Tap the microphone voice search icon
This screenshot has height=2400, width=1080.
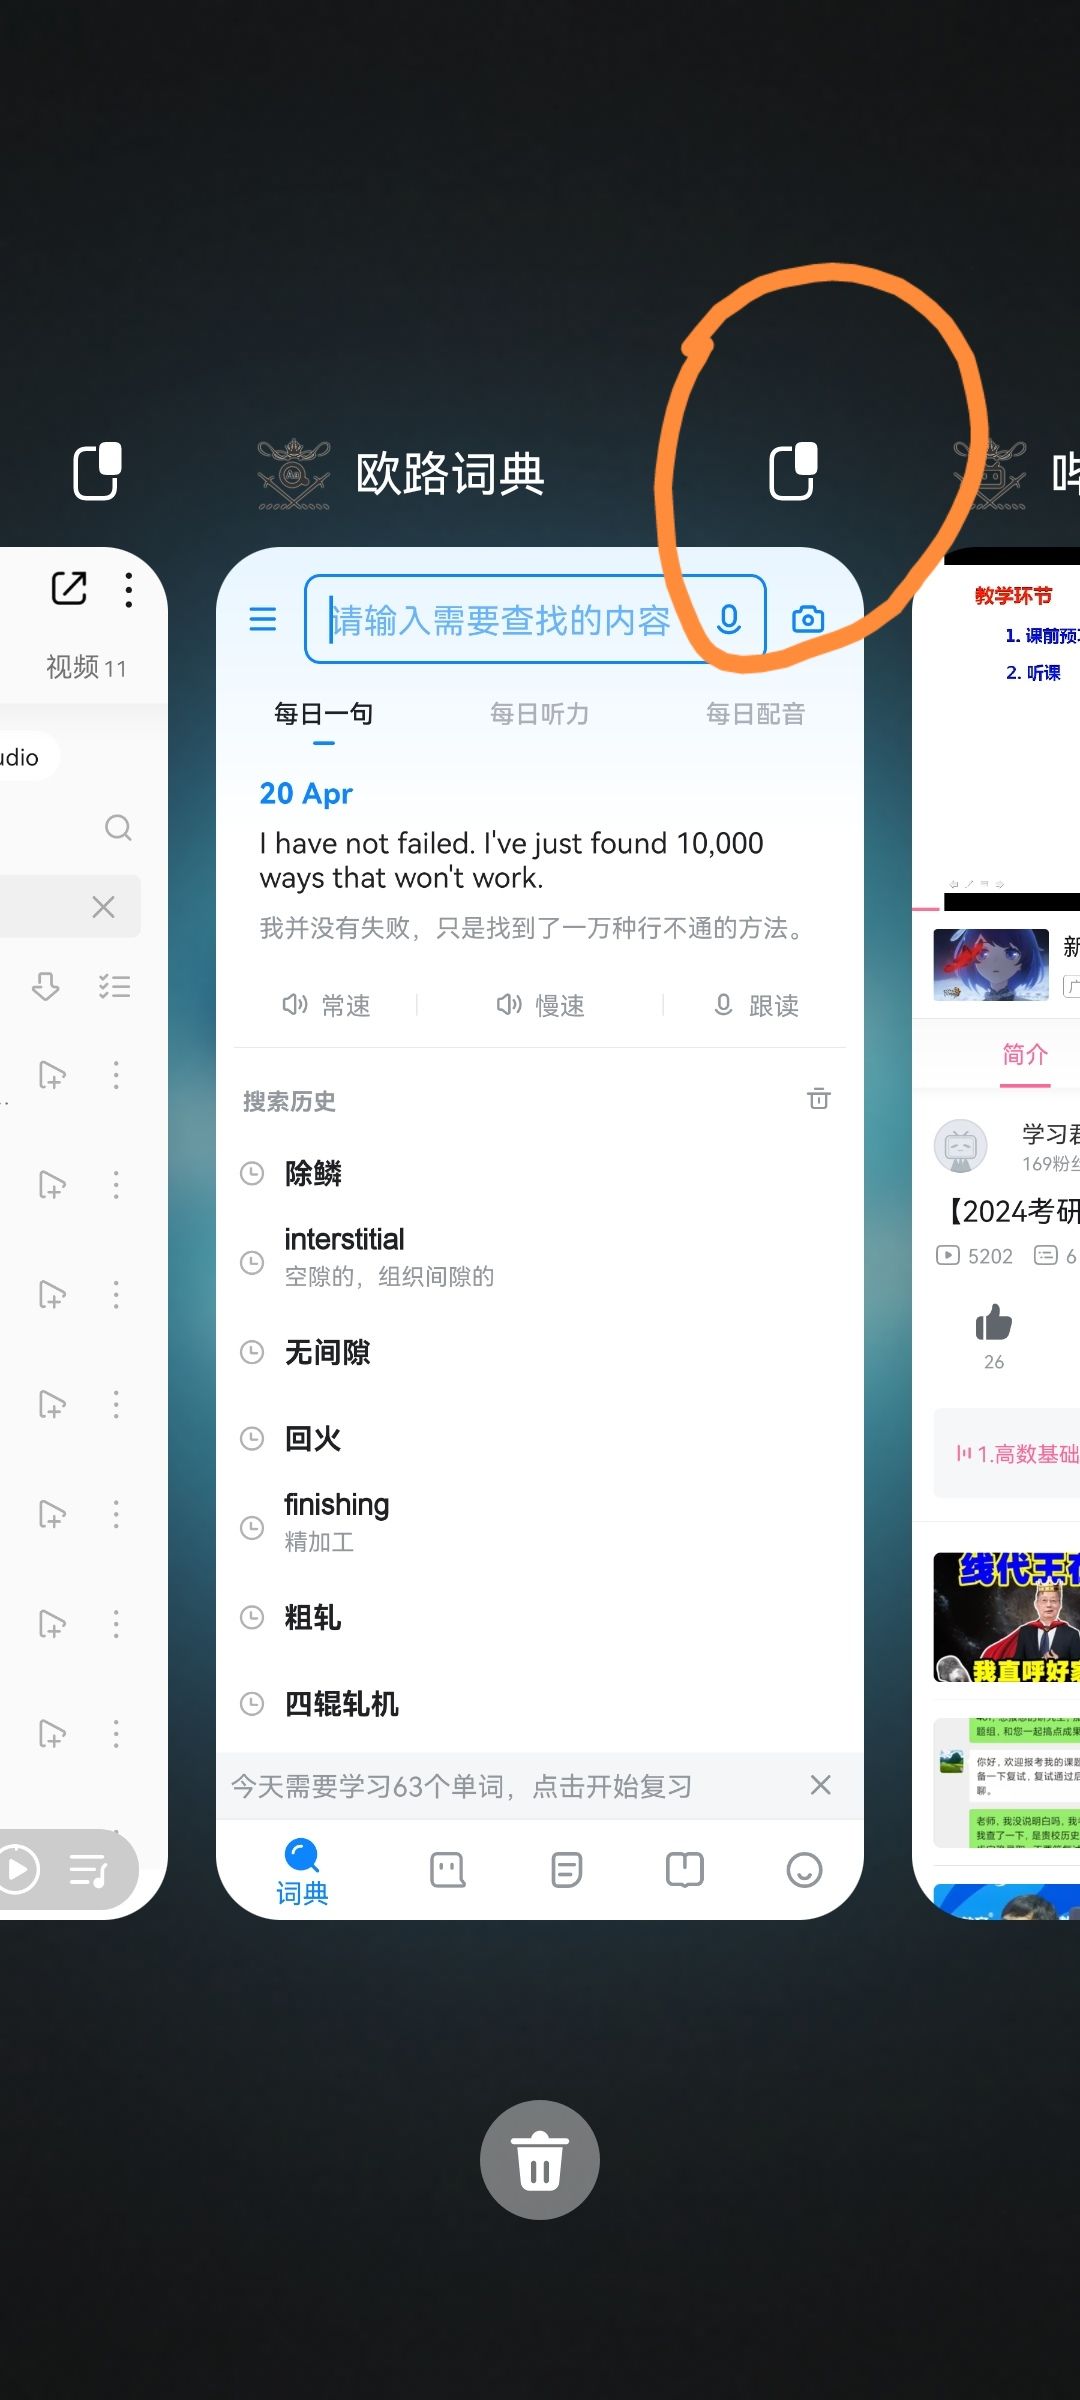point(729,620)
